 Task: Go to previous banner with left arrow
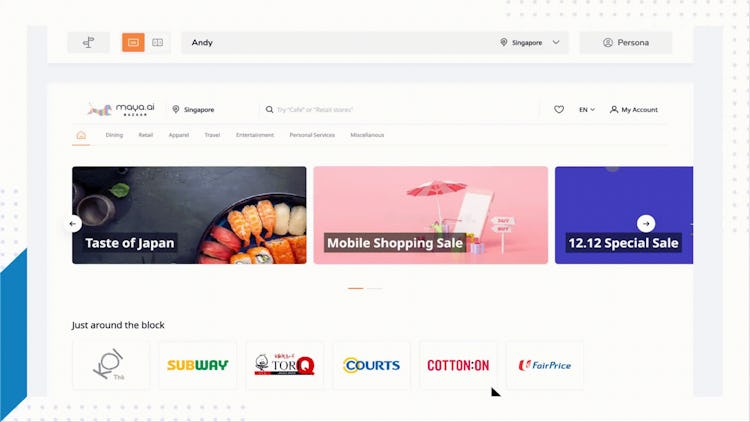[73, 223]
